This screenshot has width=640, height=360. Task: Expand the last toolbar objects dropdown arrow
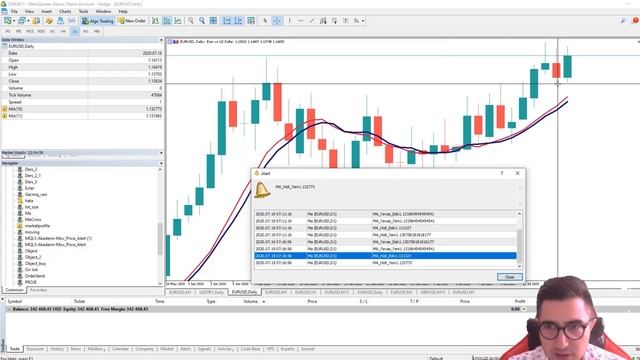click(363, 21)
